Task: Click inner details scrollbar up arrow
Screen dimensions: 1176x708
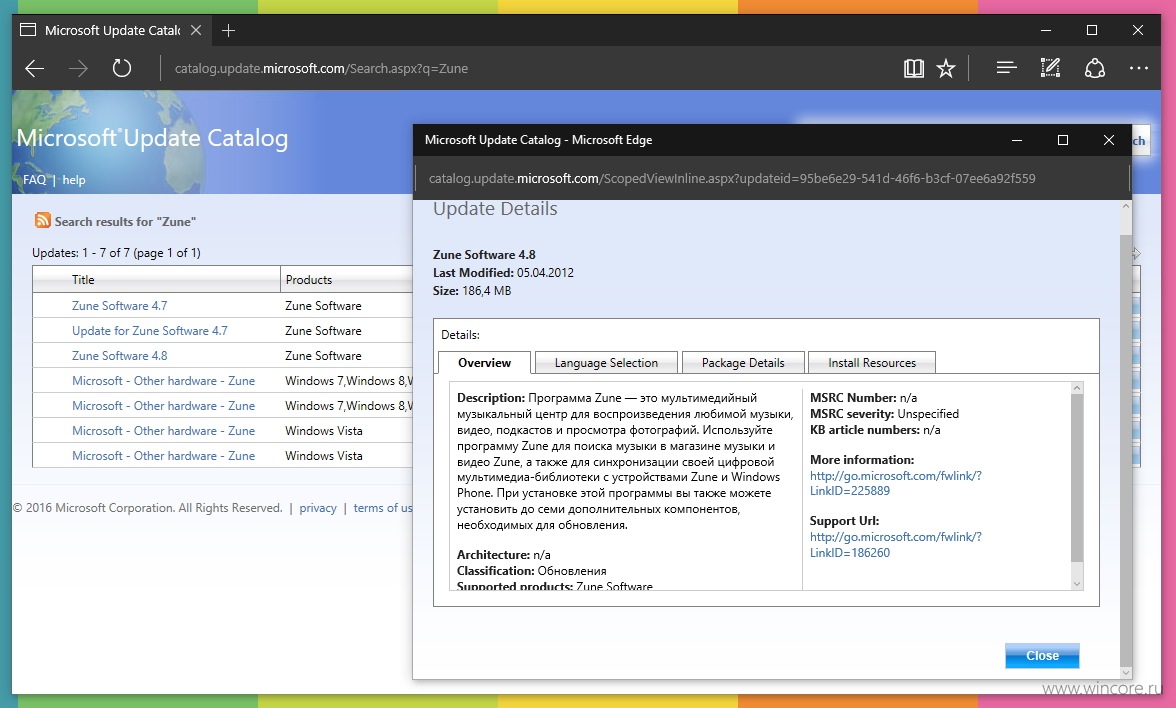Action: (1077, 388)
